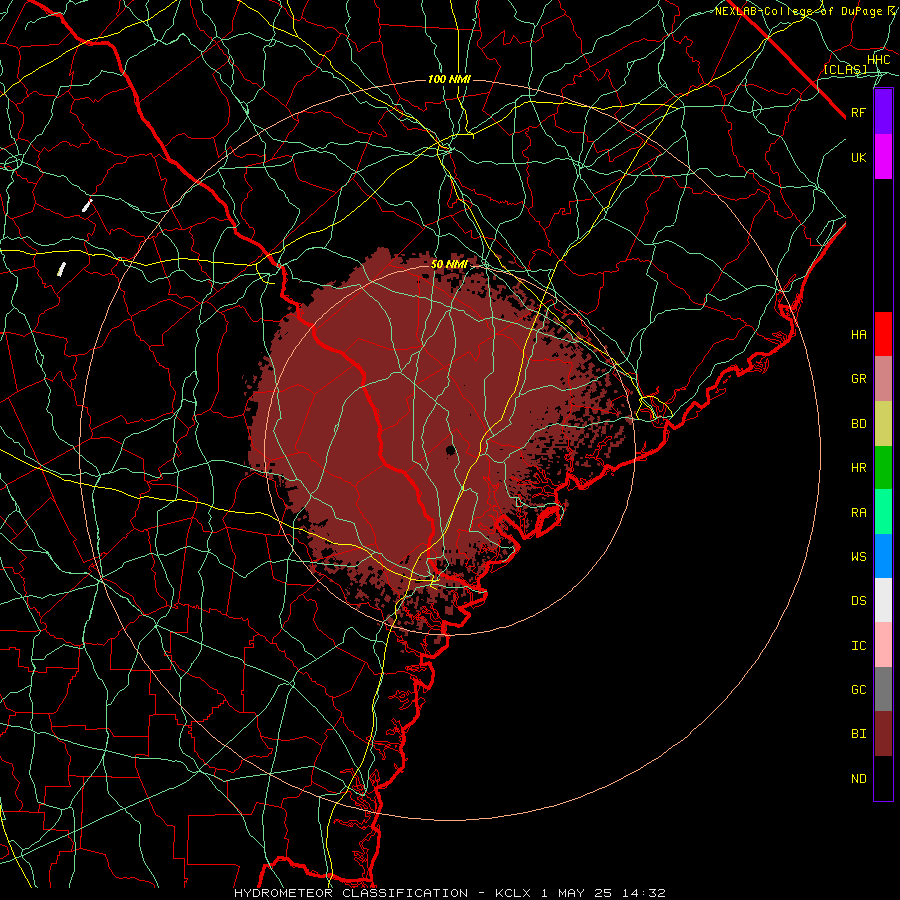This screenshot has height=900, width=900.
Task: Click the UK magenta legend swatch
Action: click(x=883, y=157)
